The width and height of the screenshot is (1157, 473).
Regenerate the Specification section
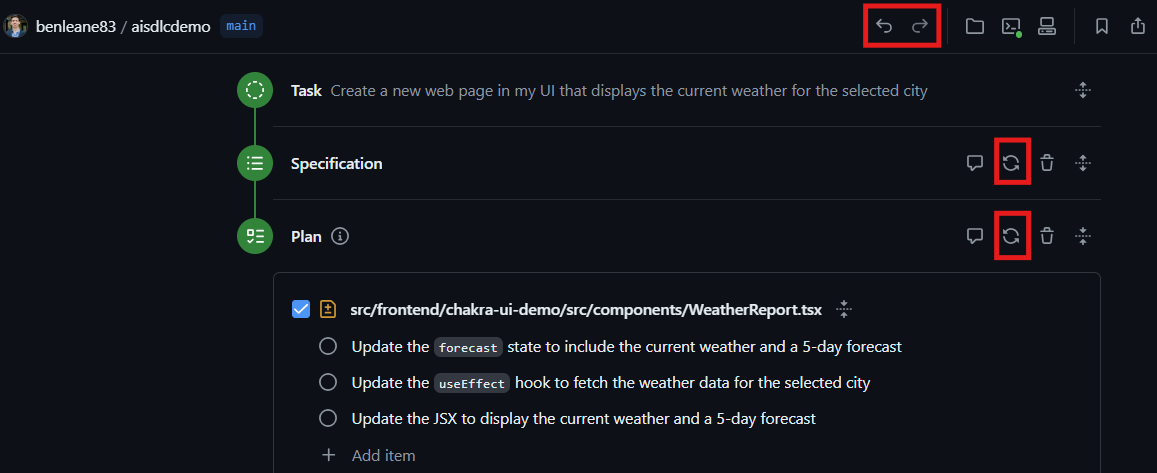coord(1011,163)
